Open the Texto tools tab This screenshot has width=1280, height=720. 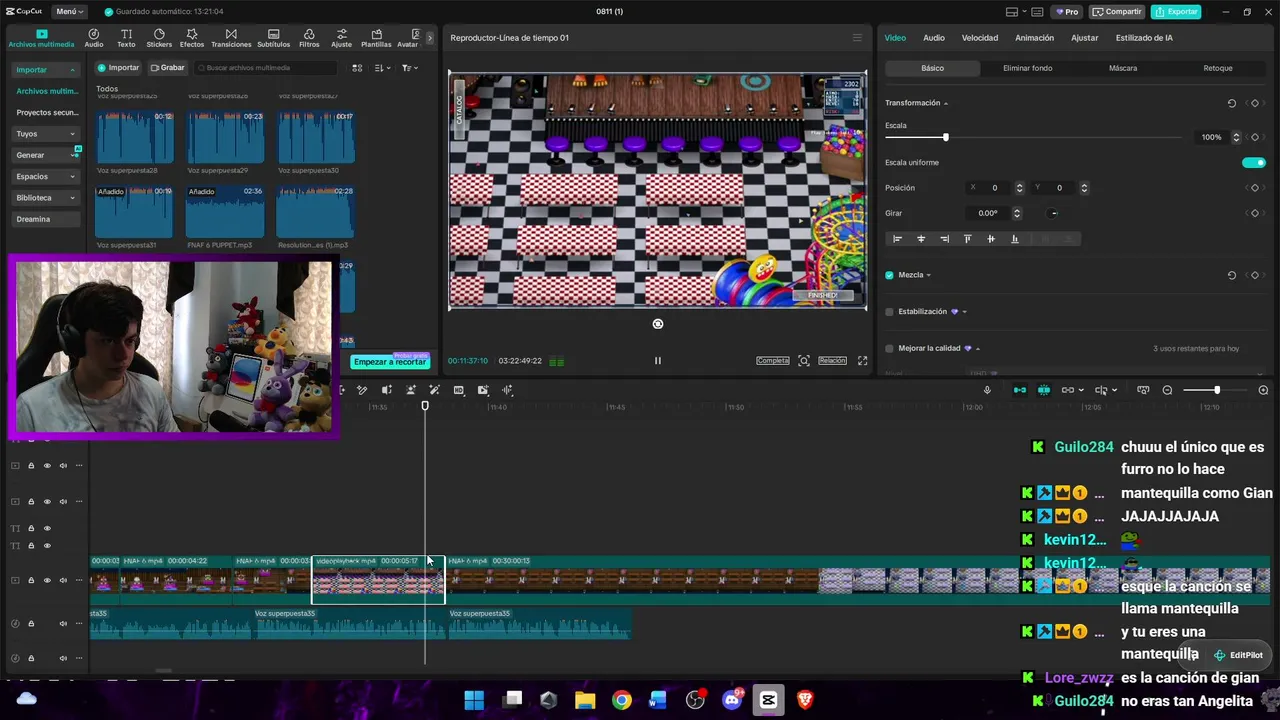126,38
